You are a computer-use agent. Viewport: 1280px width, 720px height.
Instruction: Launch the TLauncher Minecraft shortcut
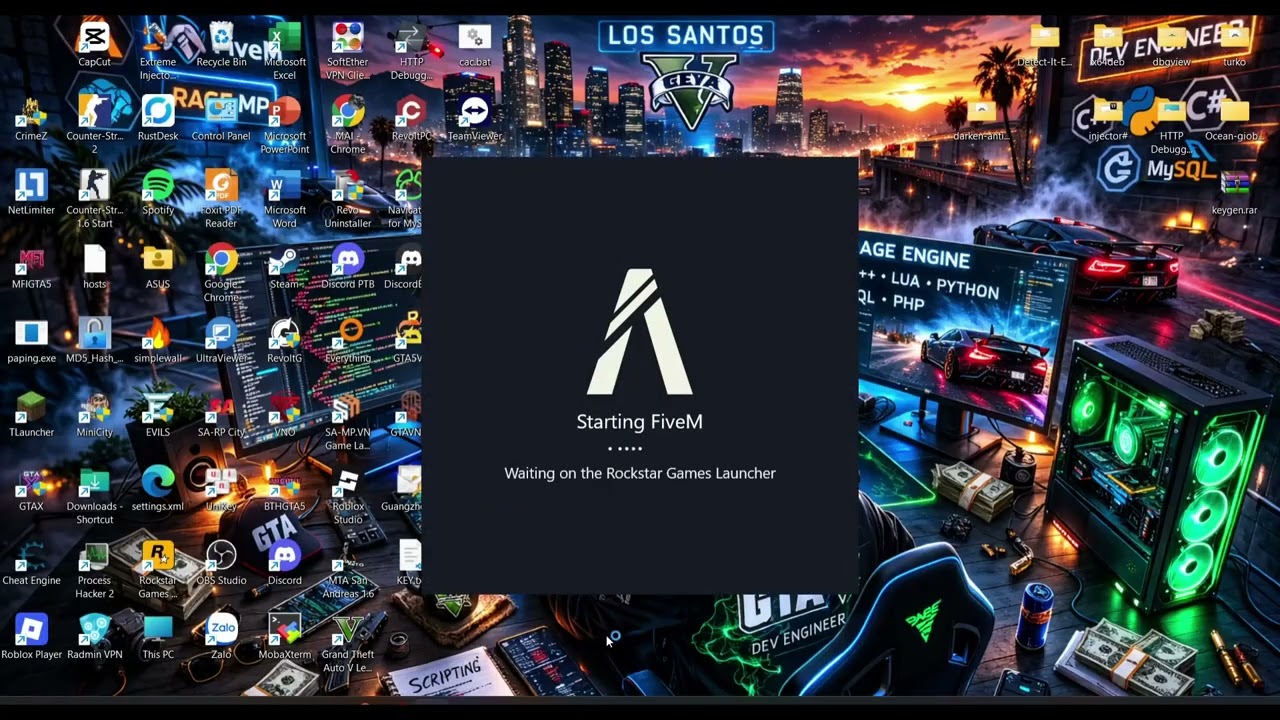[31, 409]
